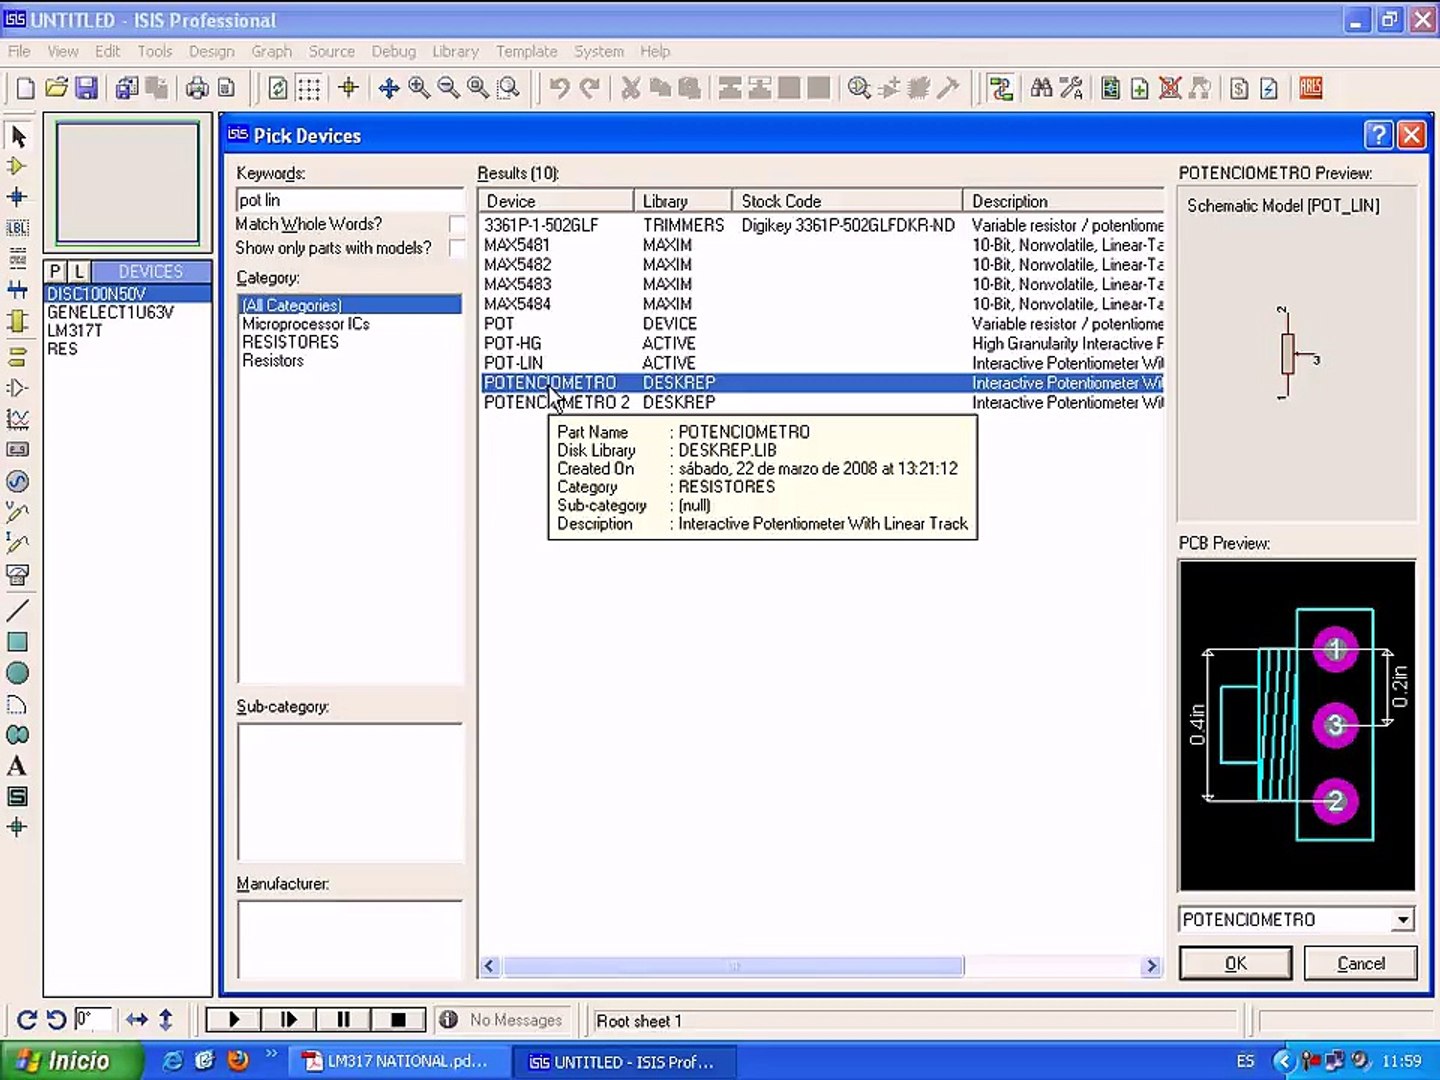Screen dimensions: 1440x1080
Task: Click the Zoom In magnifier icon
Action: pyautogui.click(x=419, y=88)
